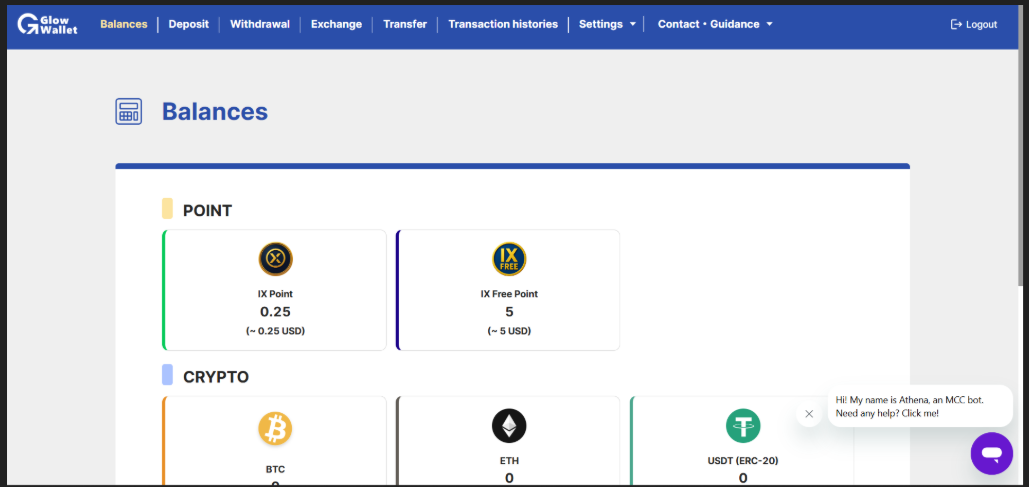Click the IX Point coin icon
This screenshot has height=487, width=1029.
pos(276,259)
